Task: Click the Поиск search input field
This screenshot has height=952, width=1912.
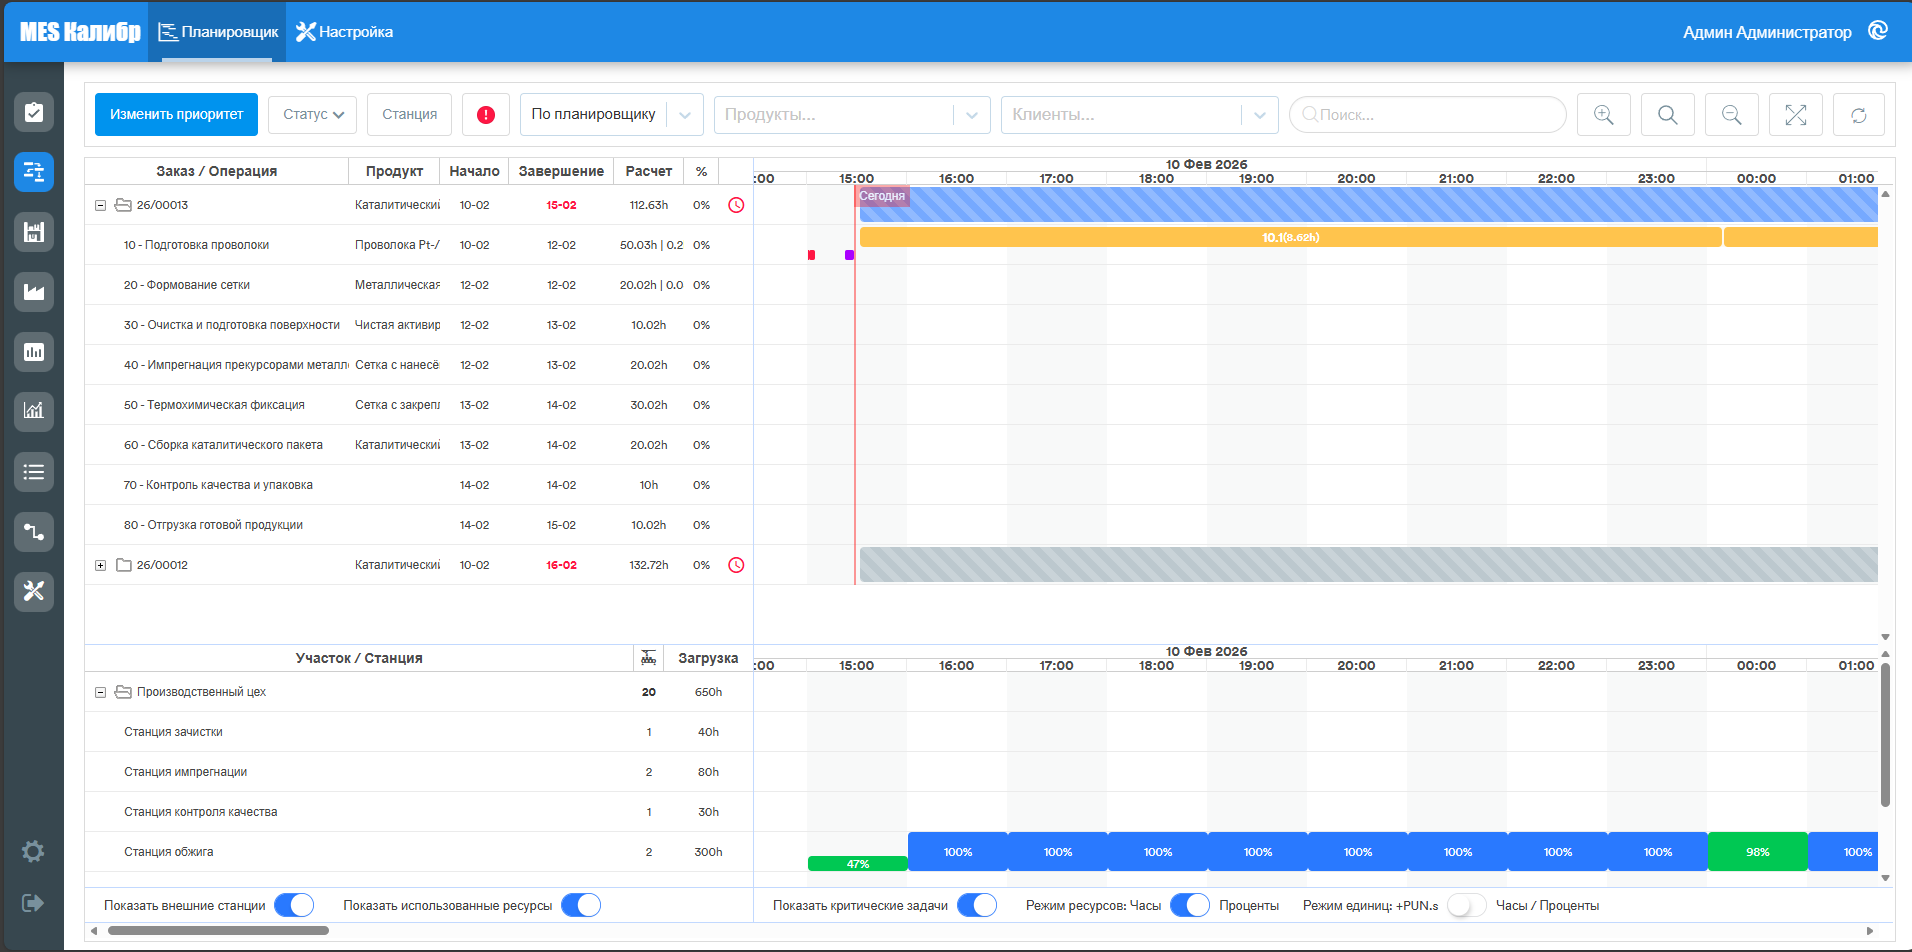Action: point(1427,115)
